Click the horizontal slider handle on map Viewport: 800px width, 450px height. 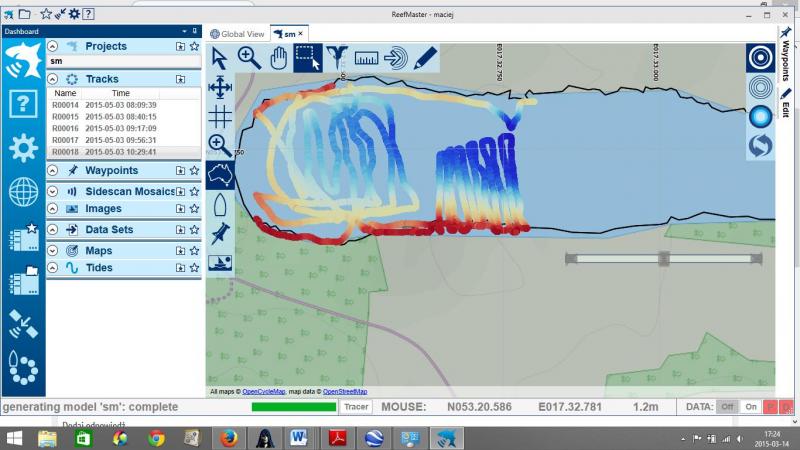point(662,258)
